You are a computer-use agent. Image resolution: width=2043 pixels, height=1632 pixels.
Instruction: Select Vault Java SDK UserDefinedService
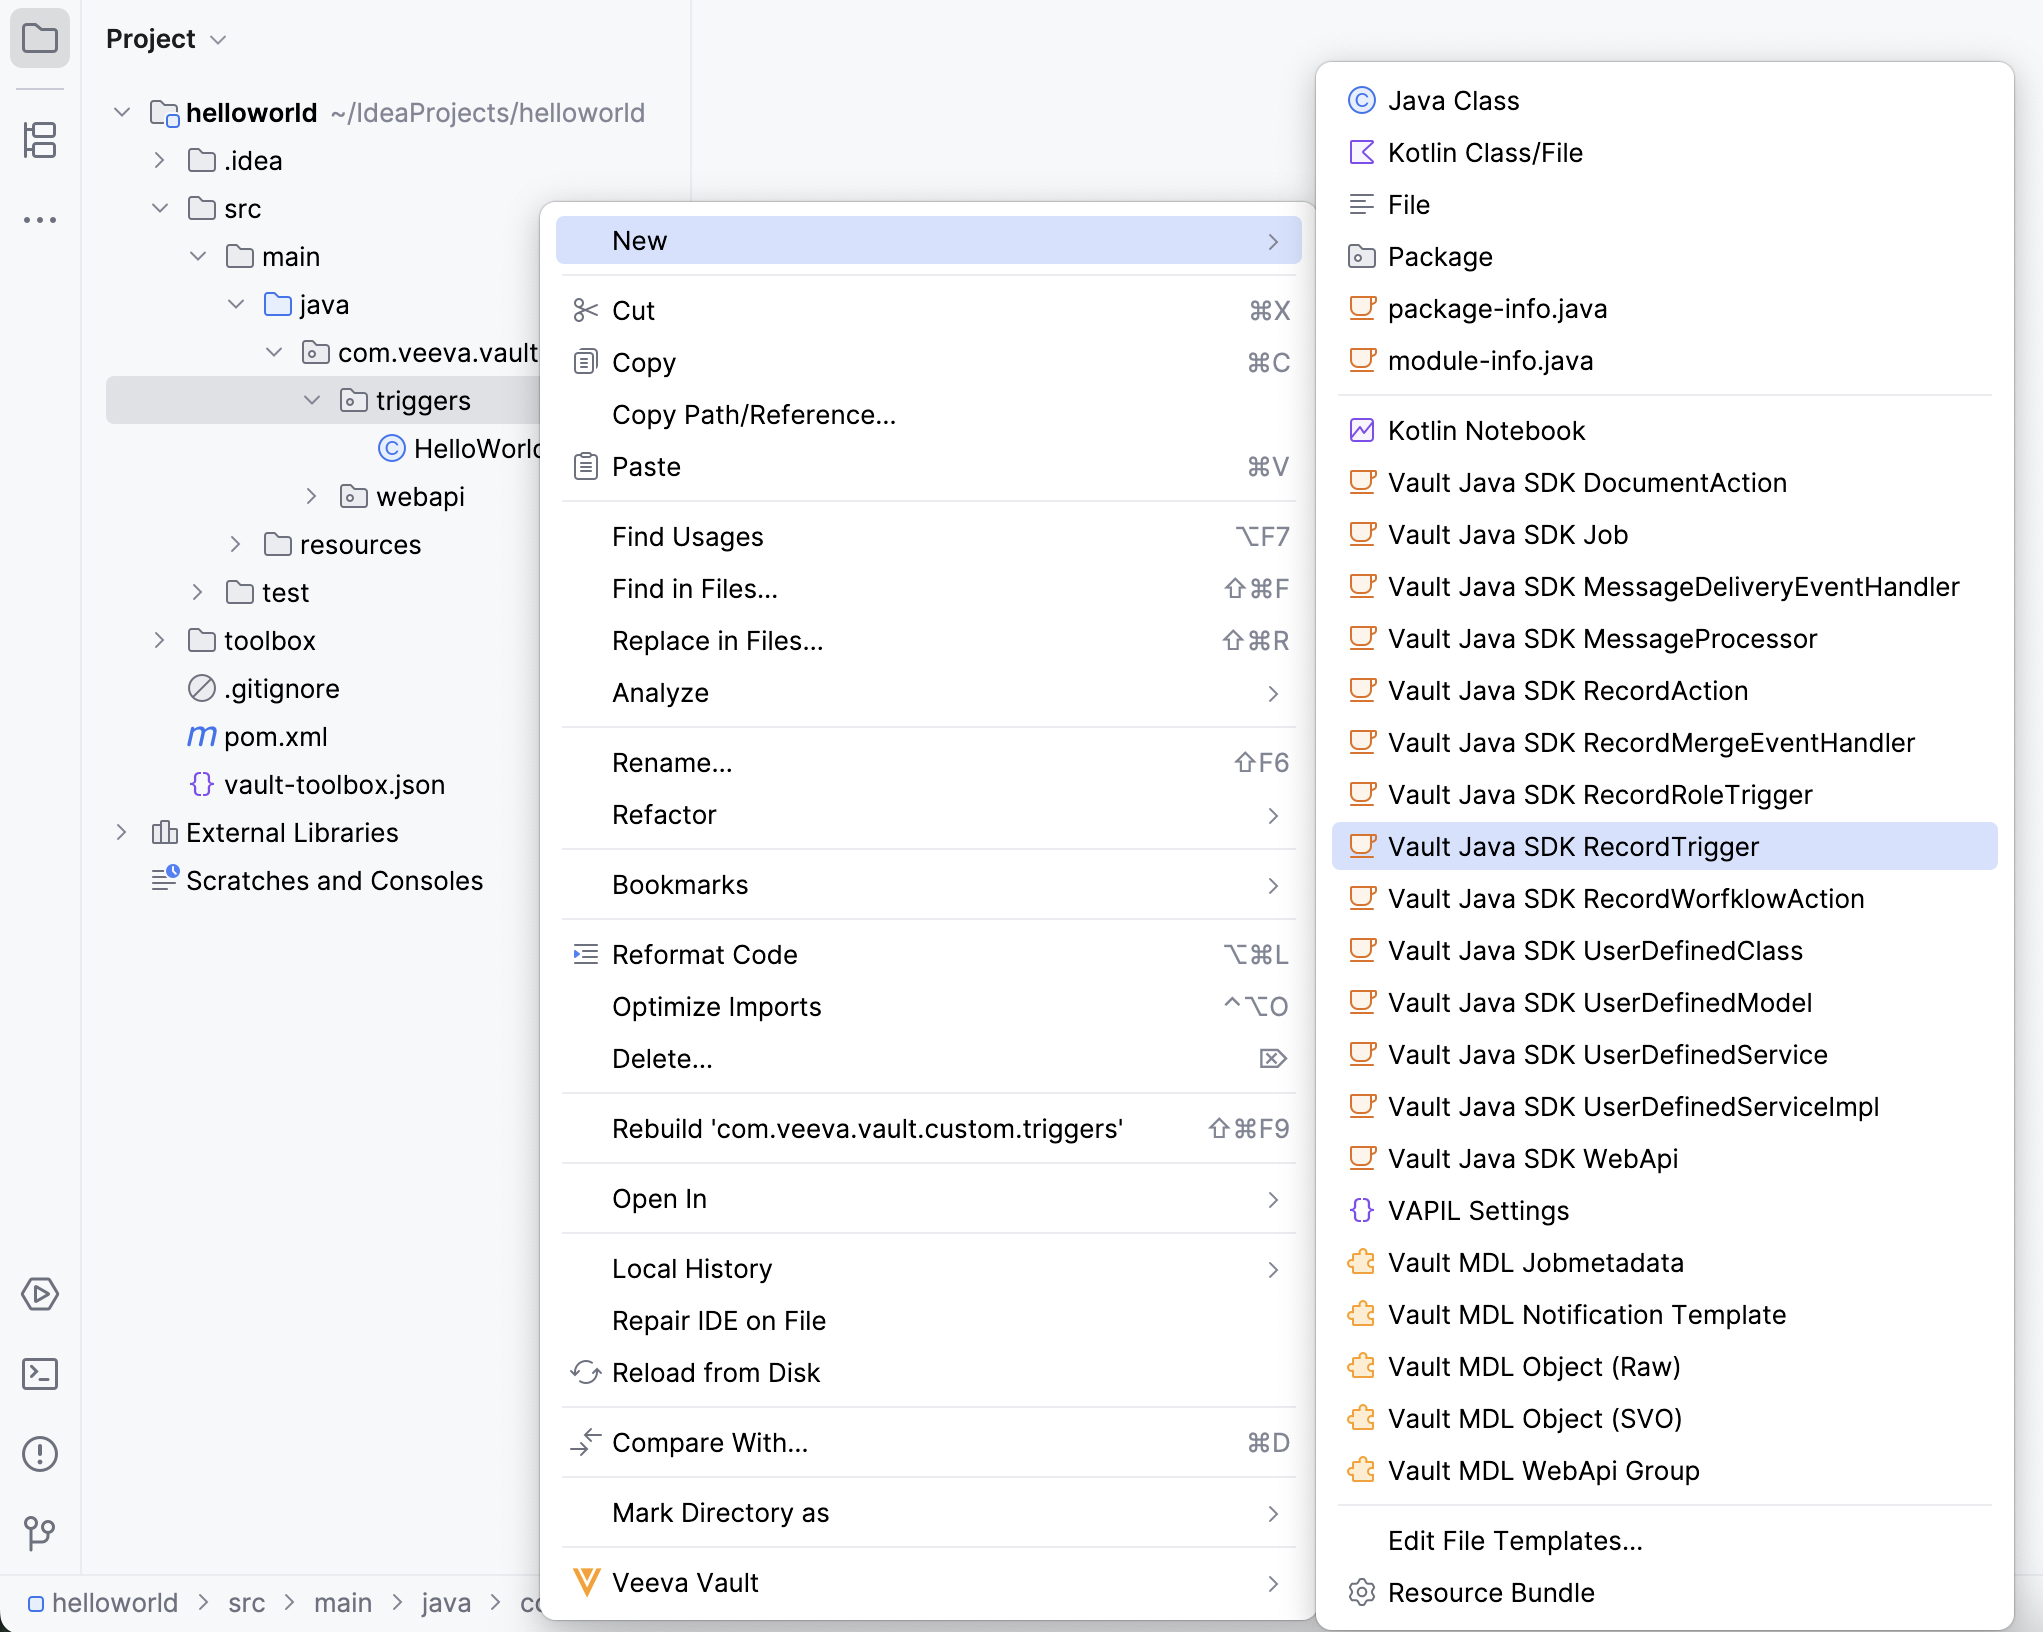[x=1664, y=1055]
